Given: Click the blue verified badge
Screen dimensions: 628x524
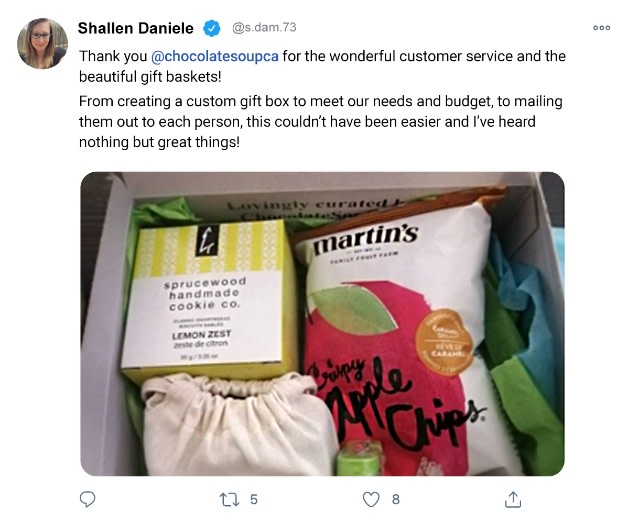Looking at the screenshot, I should (211, 28).
